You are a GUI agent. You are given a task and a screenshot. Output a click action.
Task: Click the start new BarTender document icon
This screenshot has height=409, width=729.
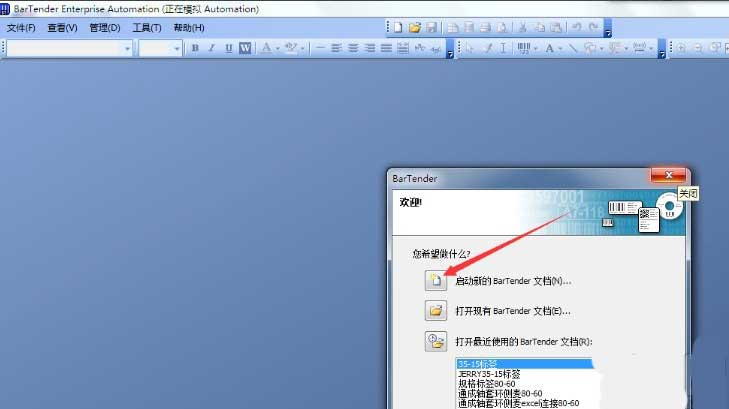click(x=436, y=280)
